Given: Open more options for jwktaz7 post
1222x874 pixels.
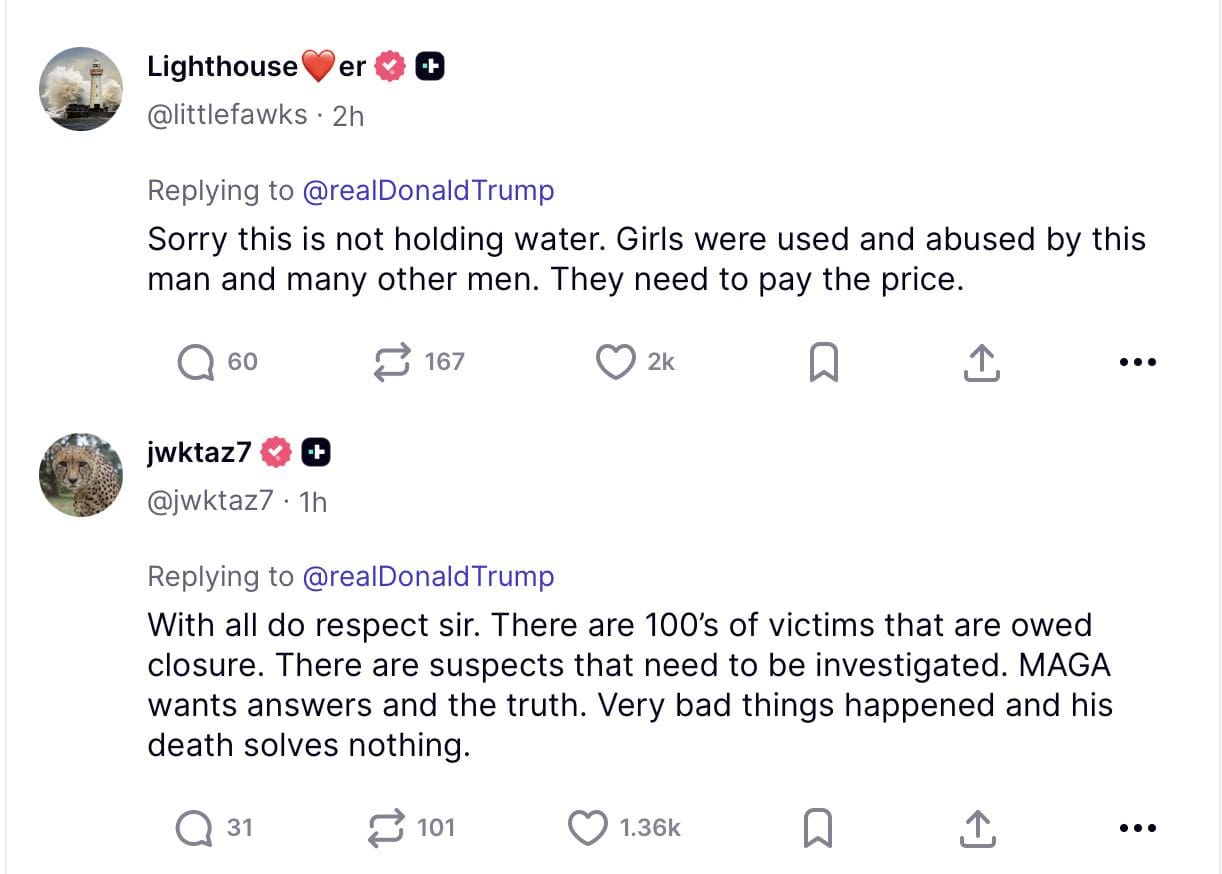Looking at the screenshot, I should 1138,828.
